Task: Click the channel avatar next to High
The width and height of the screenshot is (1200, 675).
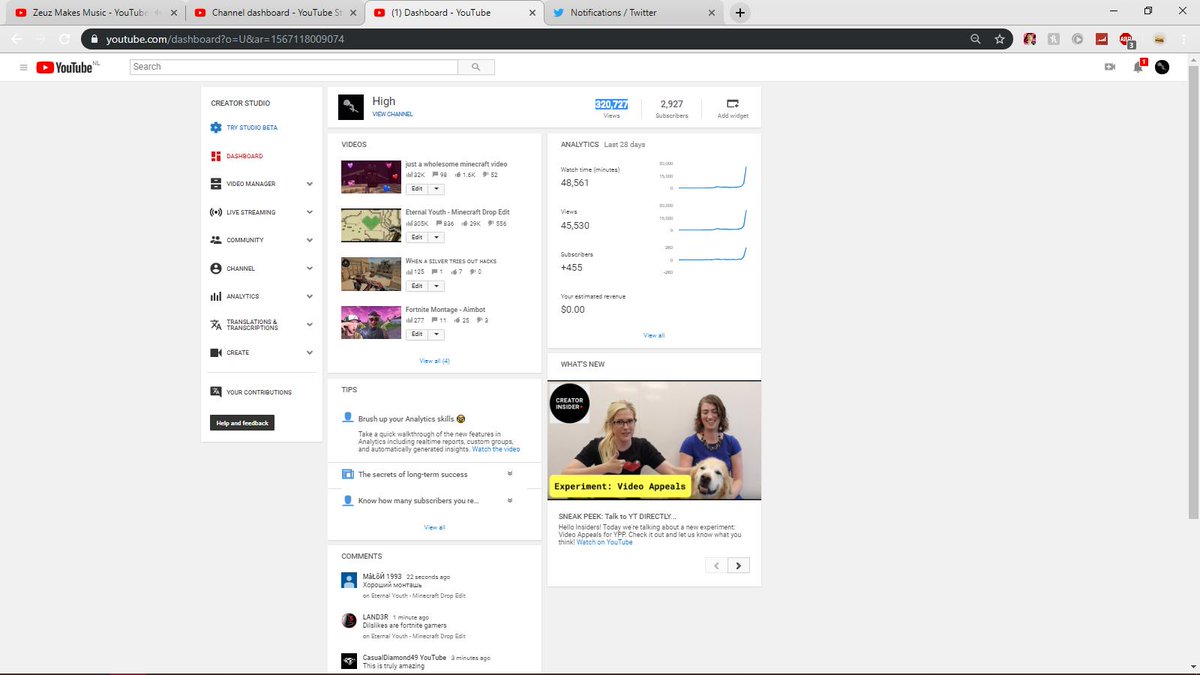Action: tap(351, 106)
